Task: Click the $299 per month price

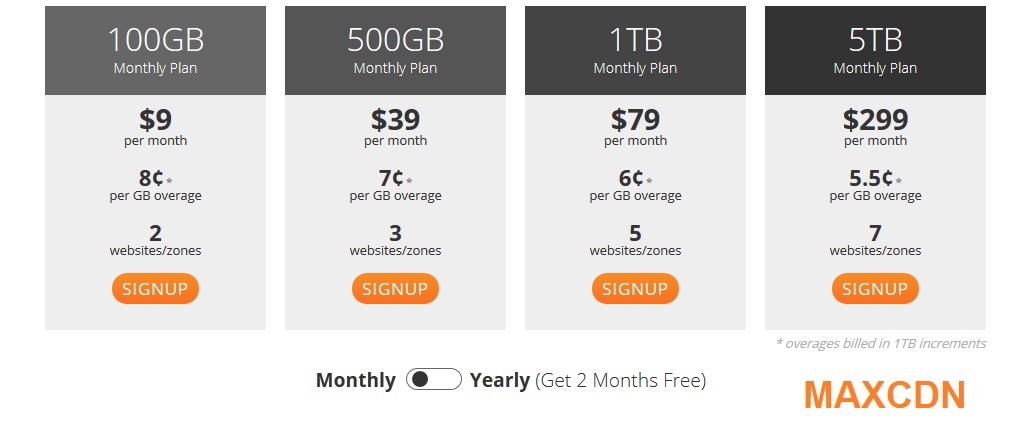Action: coord(875,127)
